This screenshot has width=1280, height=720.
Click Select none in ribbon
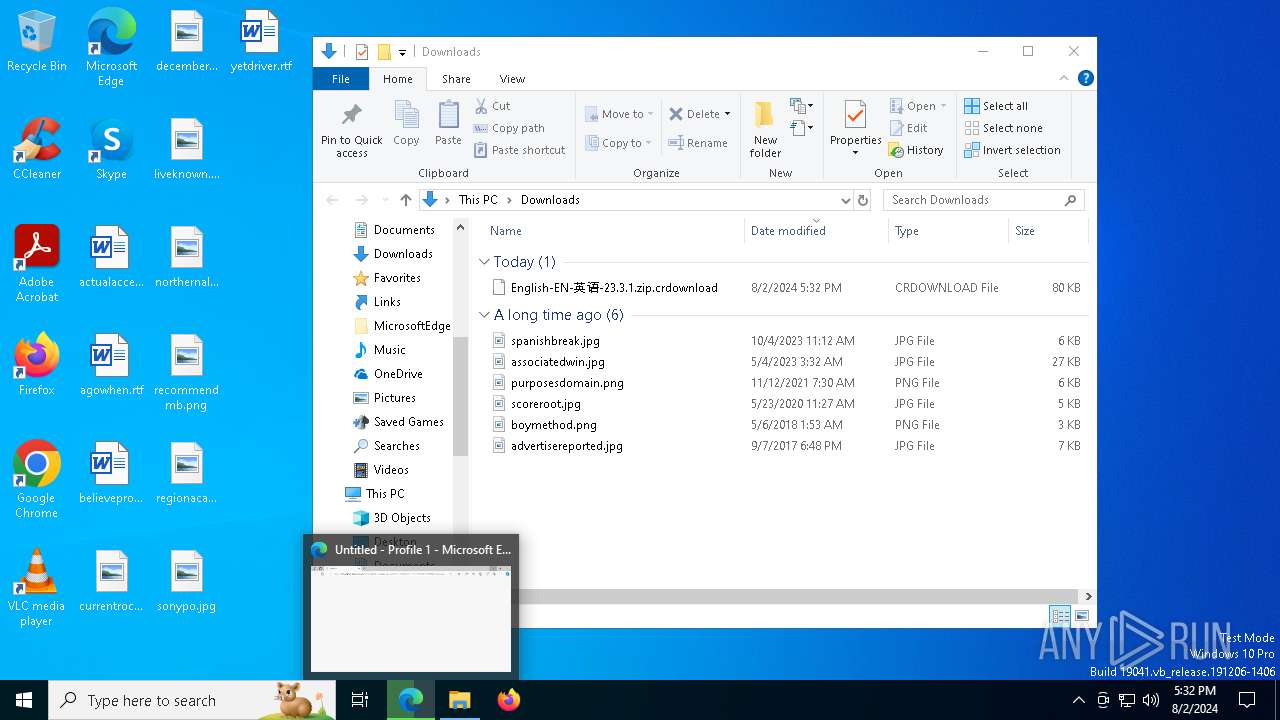pyautogui.click(x=1003, y=128)
